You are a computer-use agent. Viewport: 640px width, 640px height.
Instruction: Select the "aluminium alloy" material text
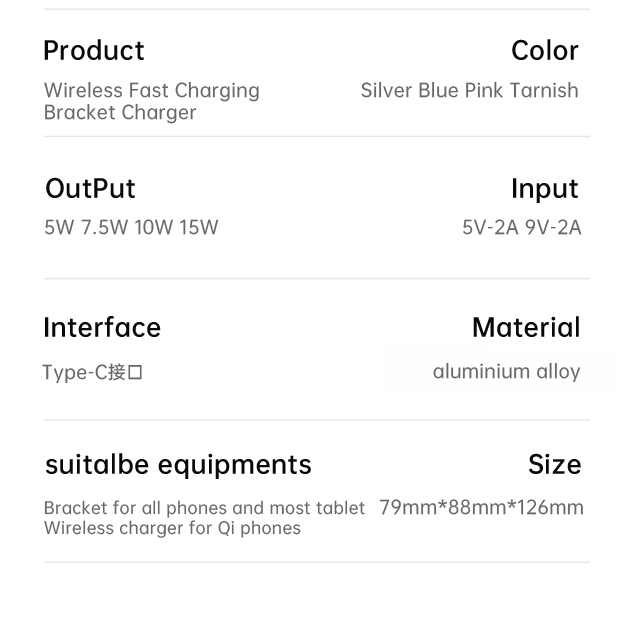tap(506, 372)
